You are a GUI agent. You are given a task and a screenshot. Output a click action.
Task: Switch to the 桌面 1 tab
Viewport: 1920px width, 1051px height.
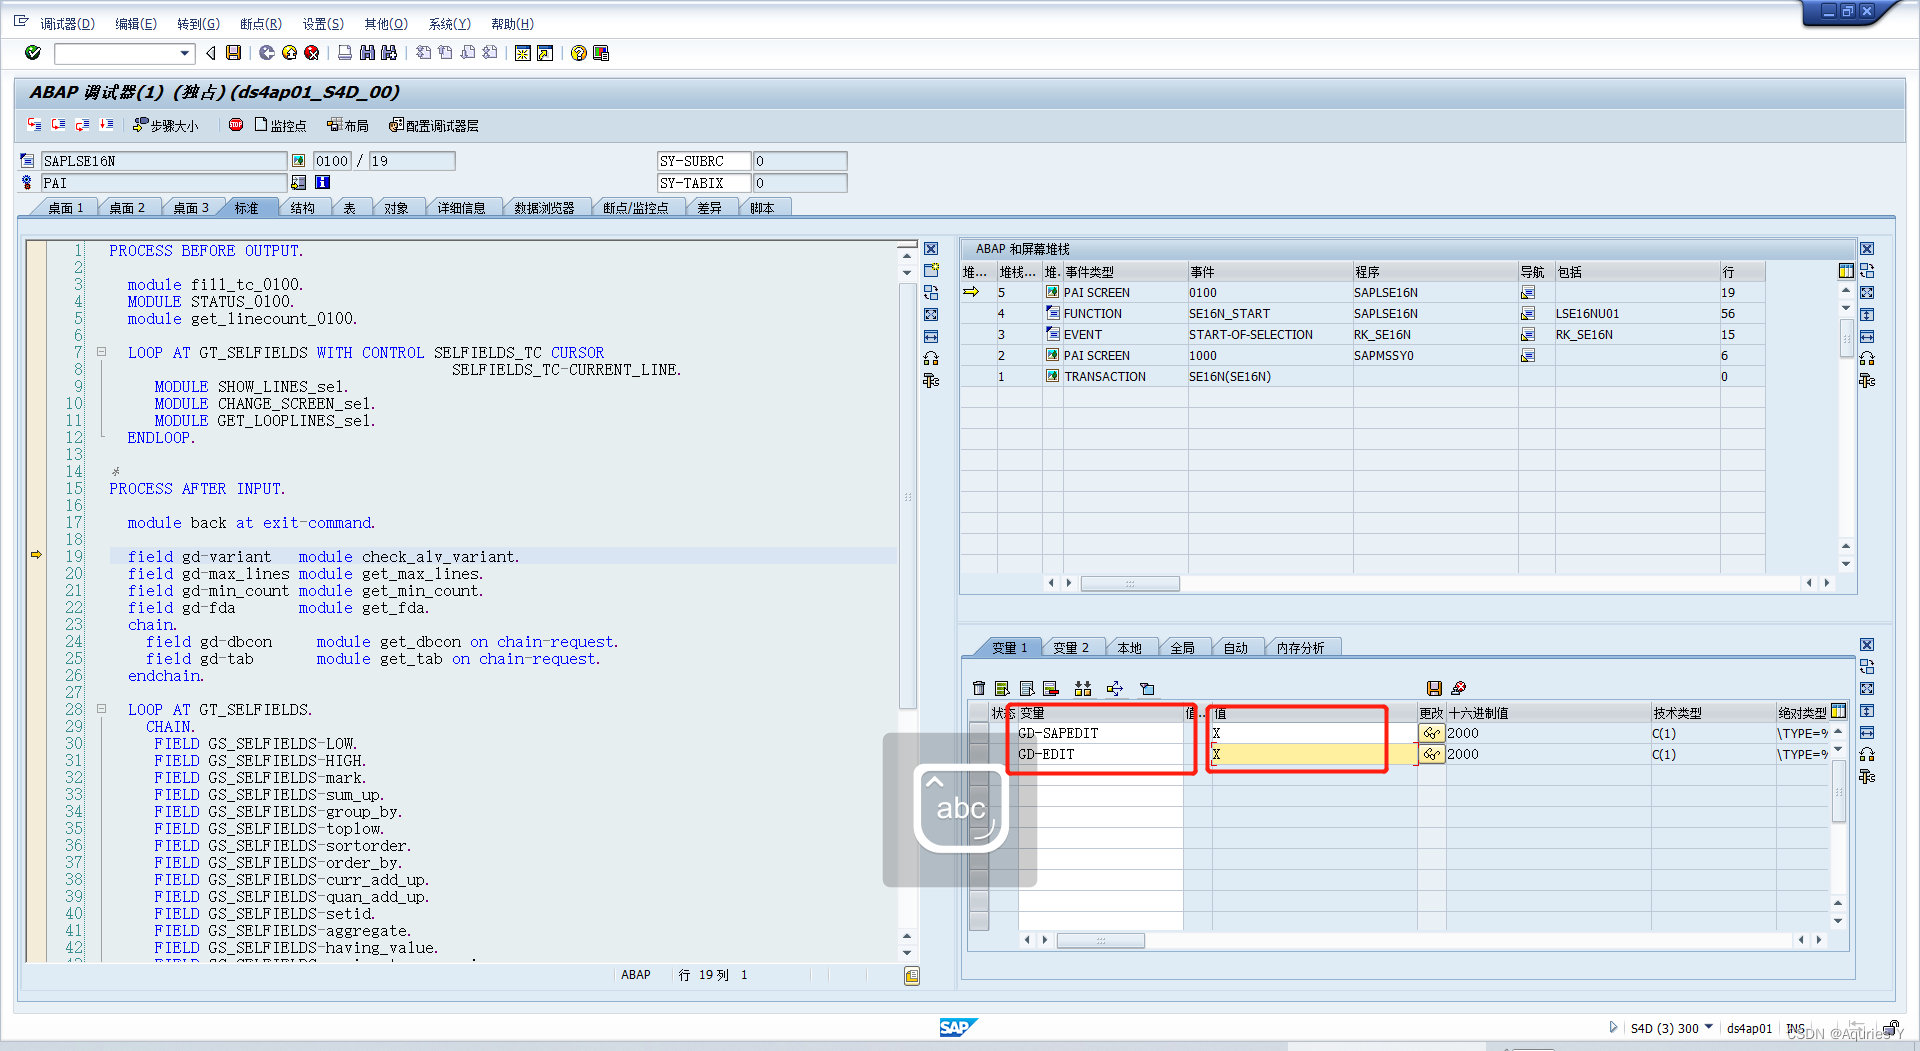(x=66, y=208)
